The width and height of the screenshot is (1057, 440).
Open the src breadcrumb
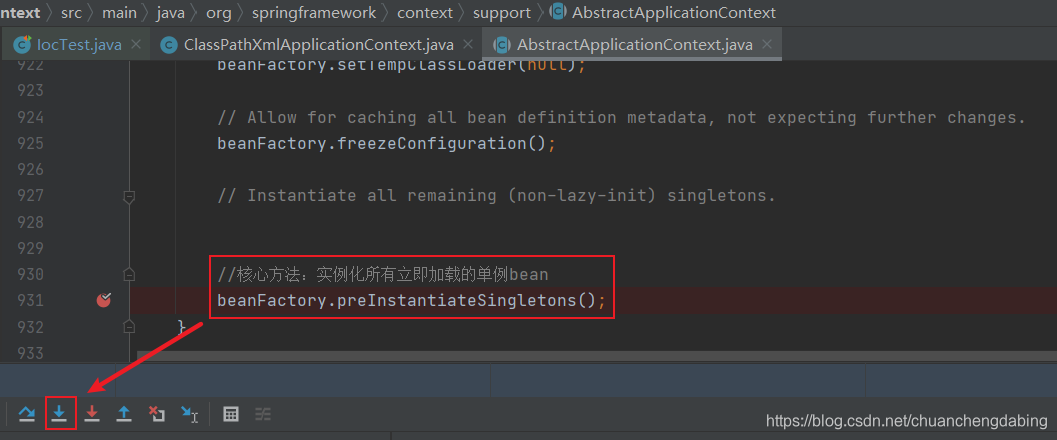pyautogui.click(x=71, y=13)
